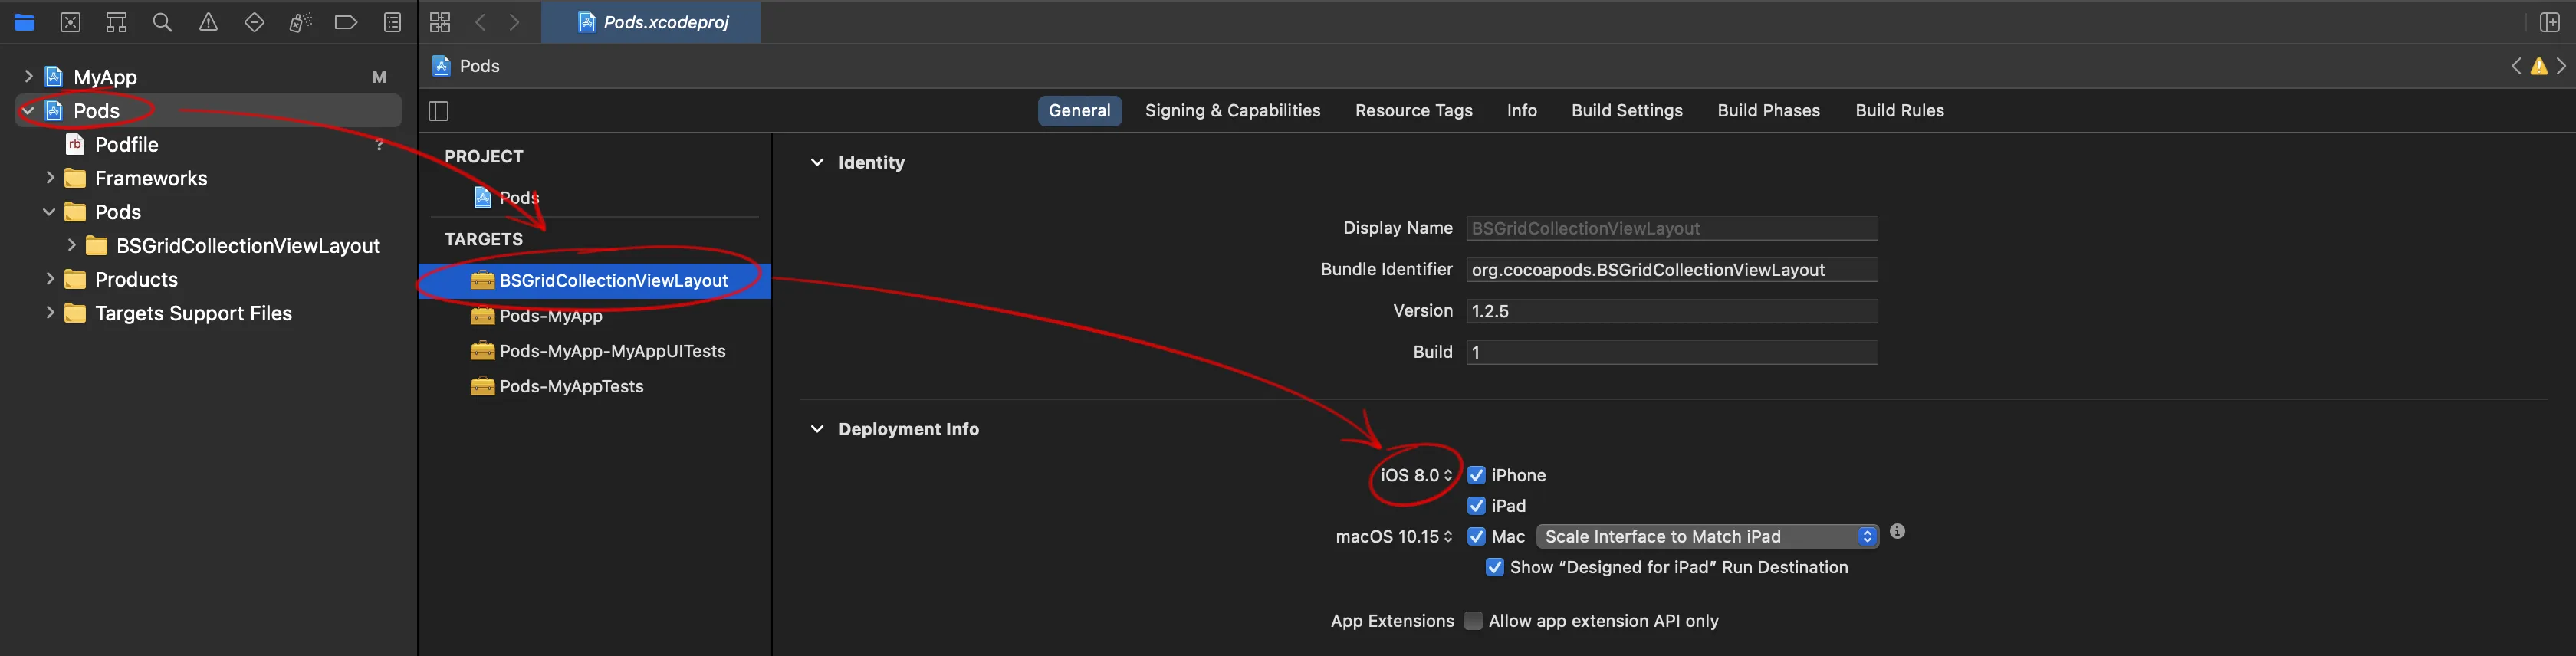Open the iOS 8.0 deployment target dropdown

pyautogui.click(x=1416, y=475)
